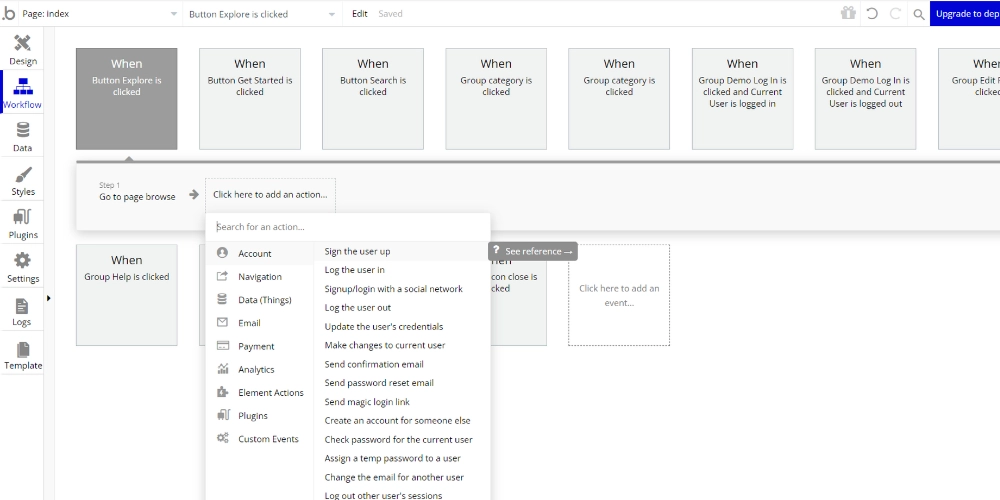1000x500 pixels.
Task: Click the Email envelope icon
Action: coord(222,322)
